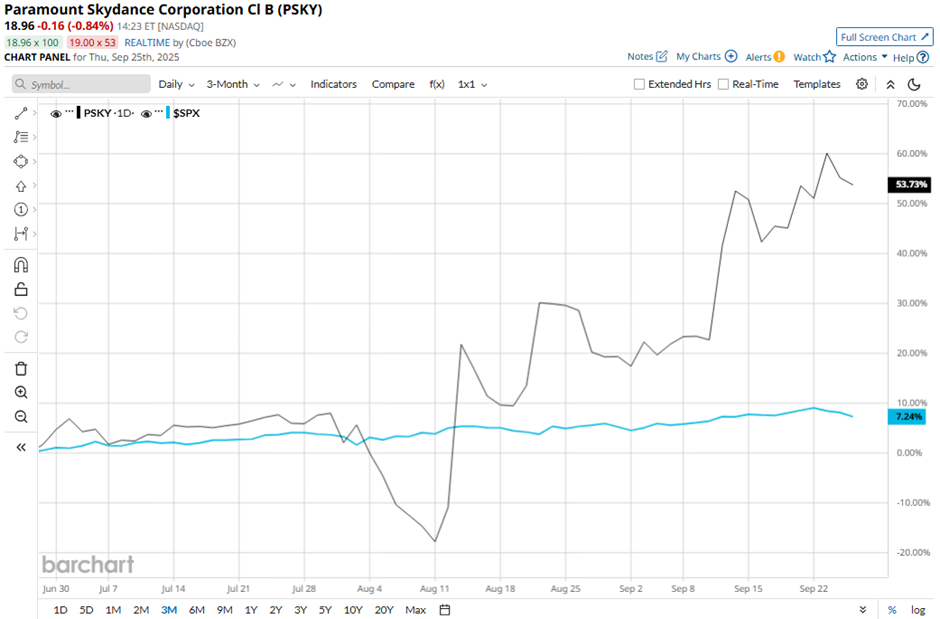Select the 10Y time range
940x619 pixels.
pos(353,609)
